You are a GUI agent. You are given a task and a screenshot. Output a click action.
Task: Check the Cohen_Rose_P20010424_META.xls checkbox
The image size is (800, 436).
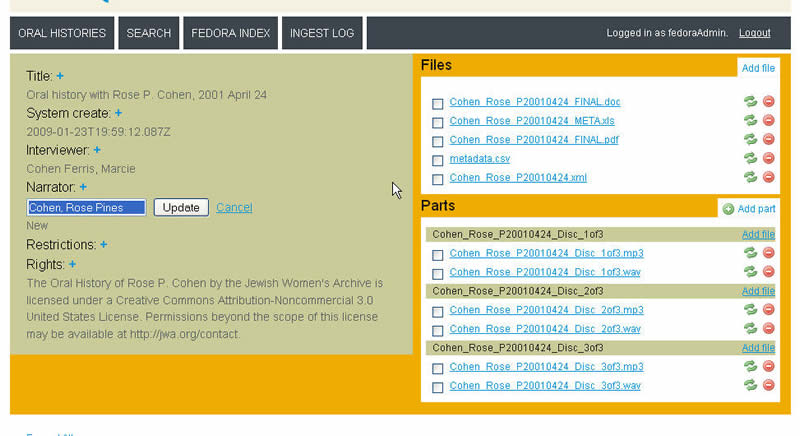pyautogui.click(x=437, y=123)
